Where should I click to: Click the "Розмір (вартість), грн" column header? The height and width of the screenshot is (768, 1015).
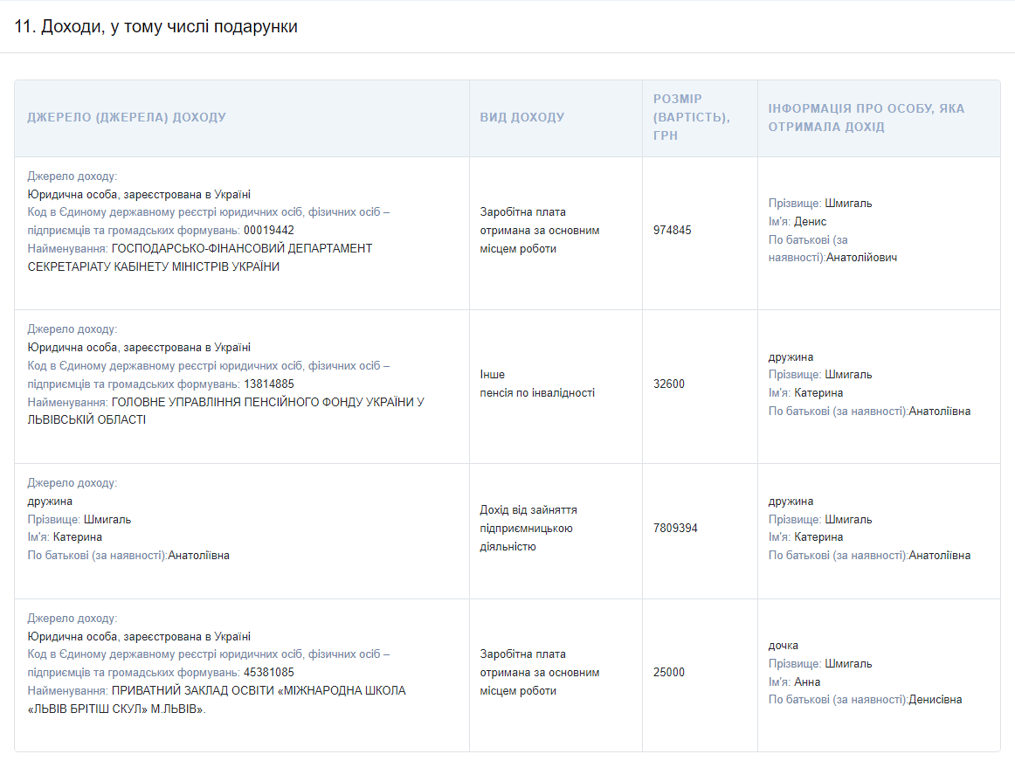(691, 117)
